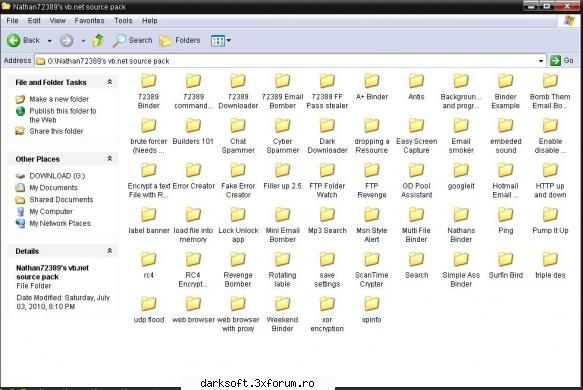Image resolution: width=583 pixels, height=390 pixels.
Task: Select the Multi File Binder folder
Action: (x=416, y=225)
